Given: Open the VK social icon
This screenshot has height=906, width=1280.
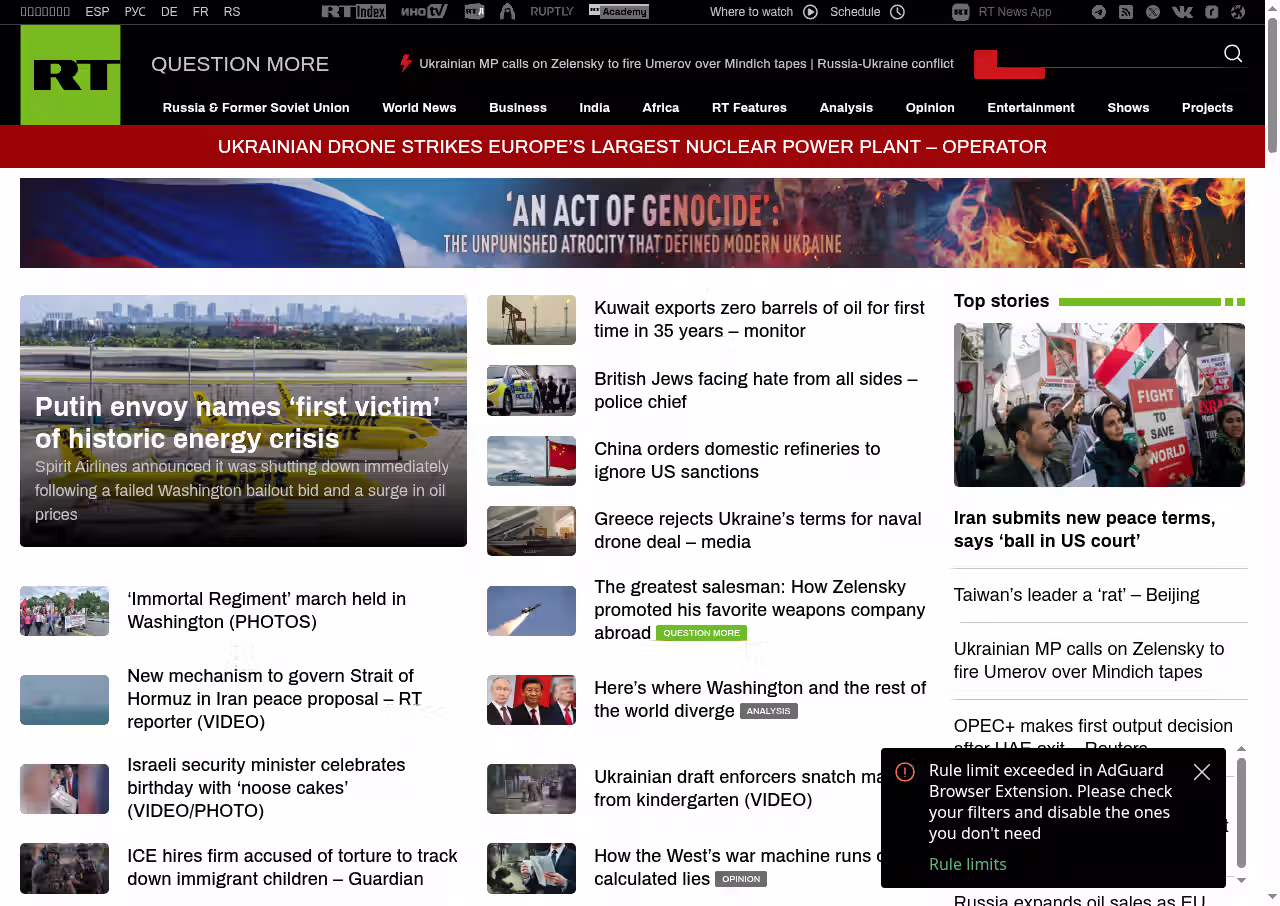Looking at the screenshot, I should 1182,12.
